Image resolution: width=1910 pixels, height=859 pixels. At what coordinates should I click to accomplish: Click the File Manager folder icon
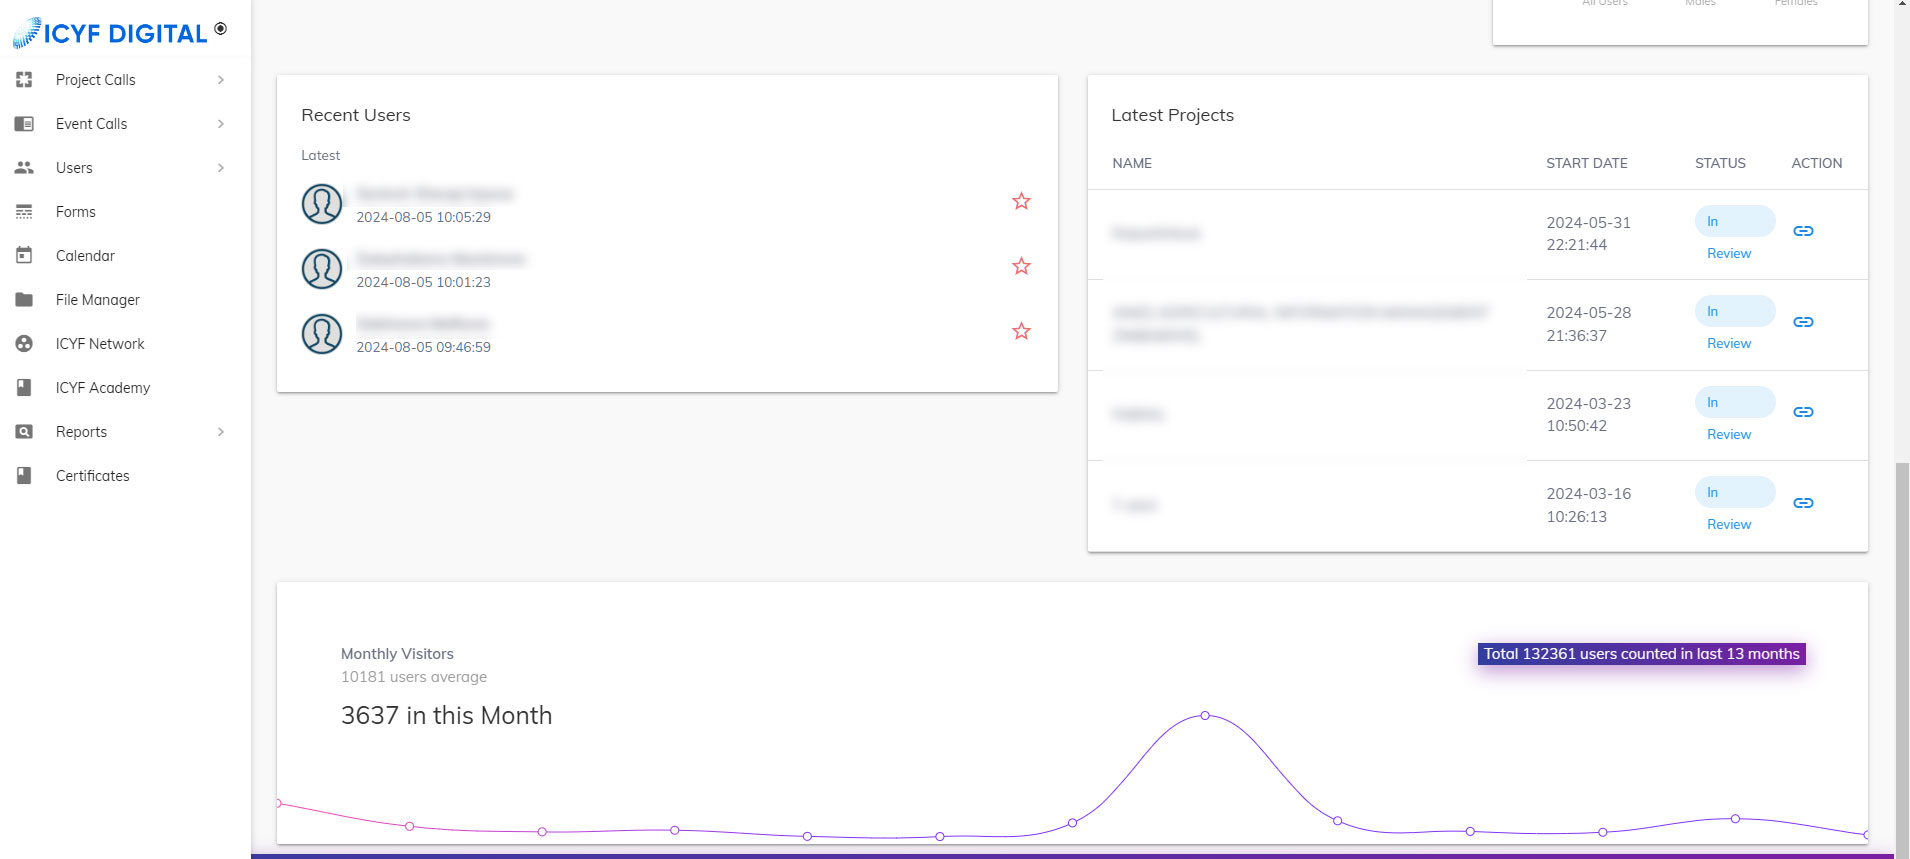click(x=24, y=300)
